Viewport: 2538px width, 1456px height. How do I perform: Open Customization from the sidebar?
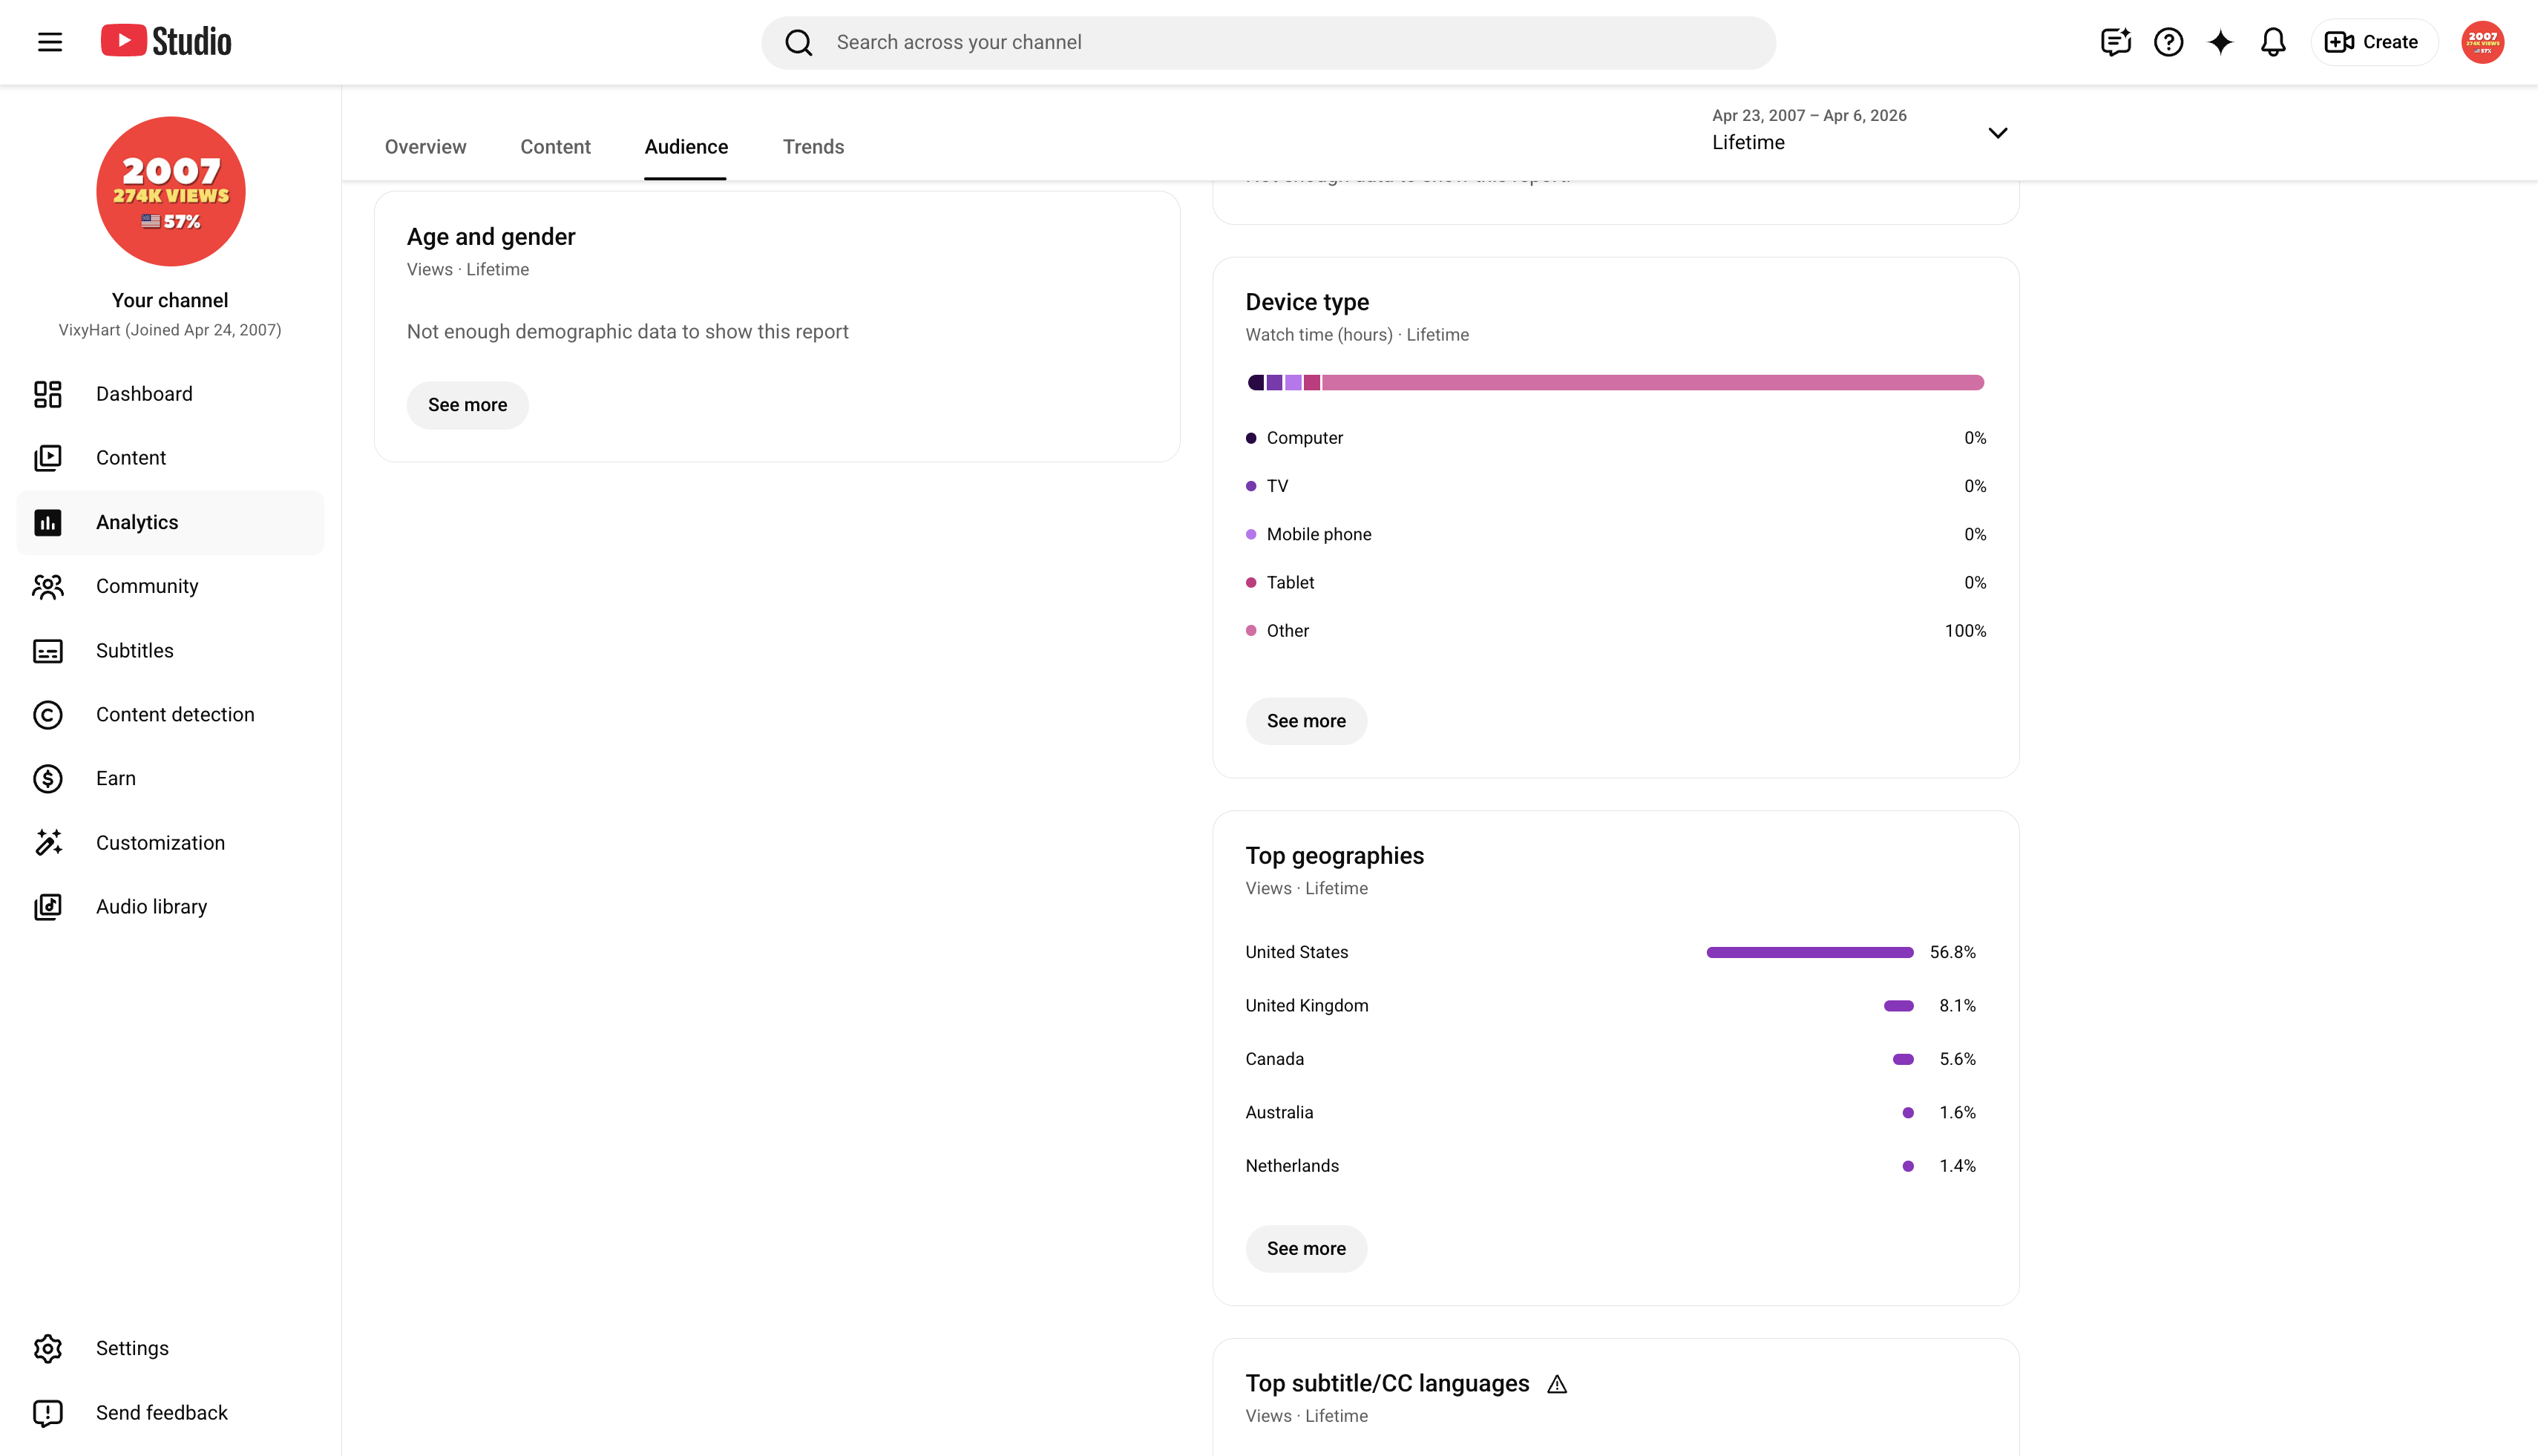coord(170,843)
